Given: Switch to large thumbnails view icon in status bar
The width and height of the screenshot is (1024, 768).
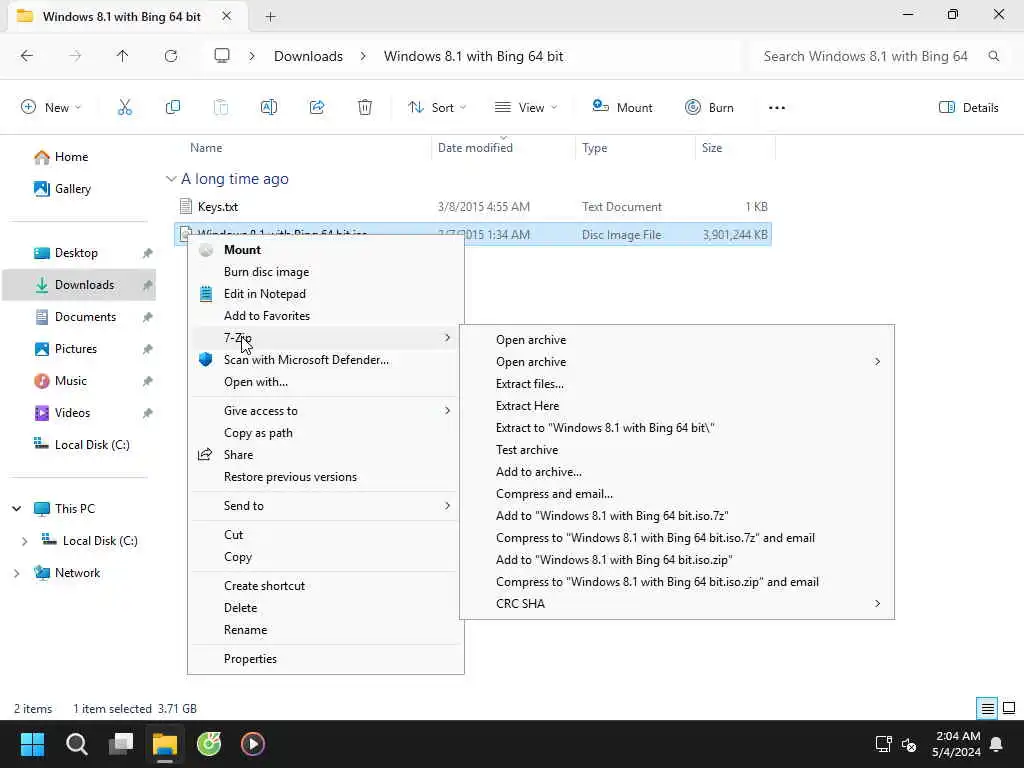Looking at the screenshot, I should click(x=1009, y=709).
